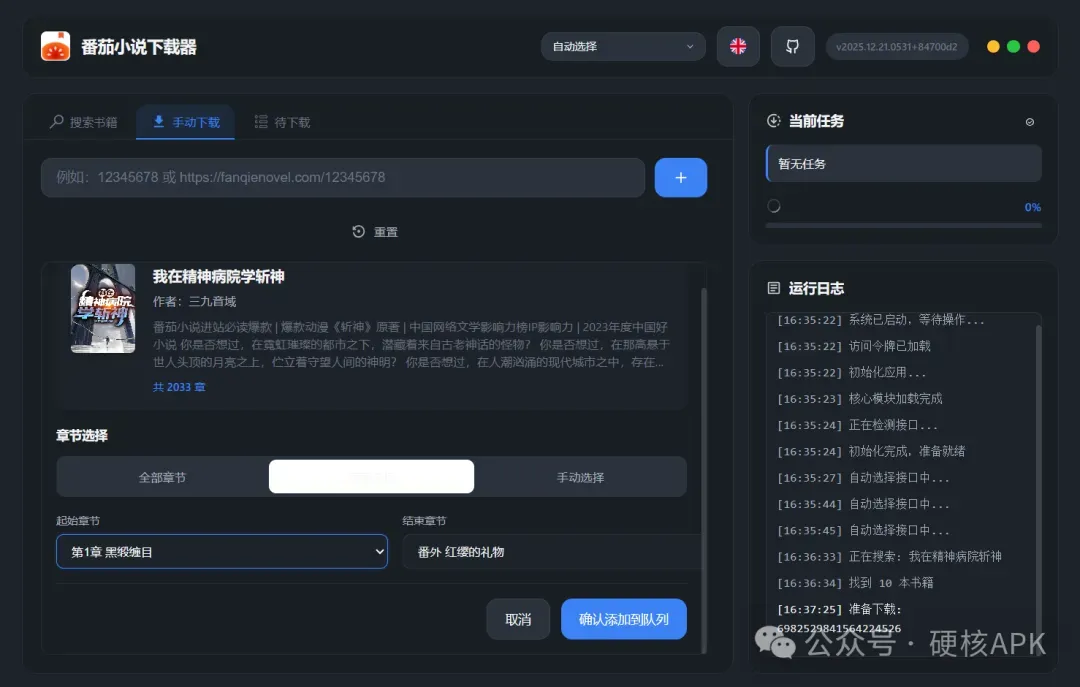Click the 番茄小说下载器 app title
The image size is (1080, 687).
click(138, 47)
